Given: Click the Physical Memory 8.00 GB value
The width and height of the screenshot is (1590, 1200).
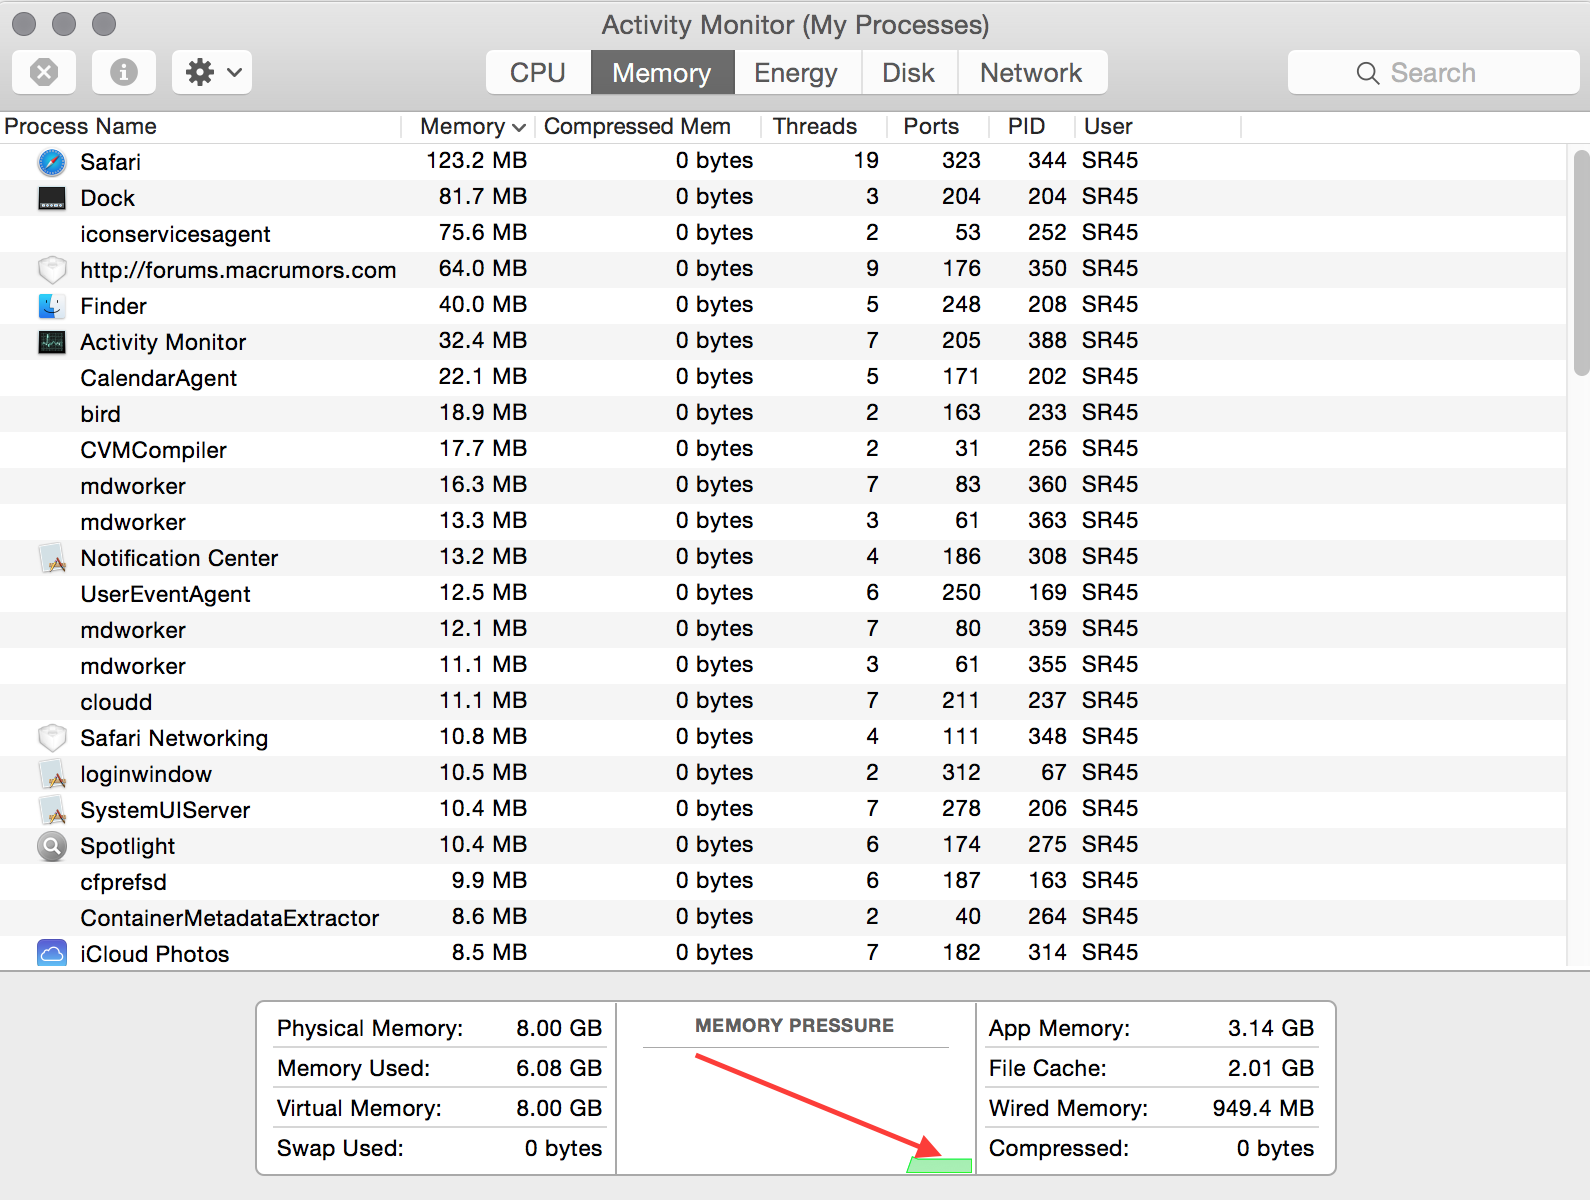Looking at the screenshot, I should (559, 1028).
